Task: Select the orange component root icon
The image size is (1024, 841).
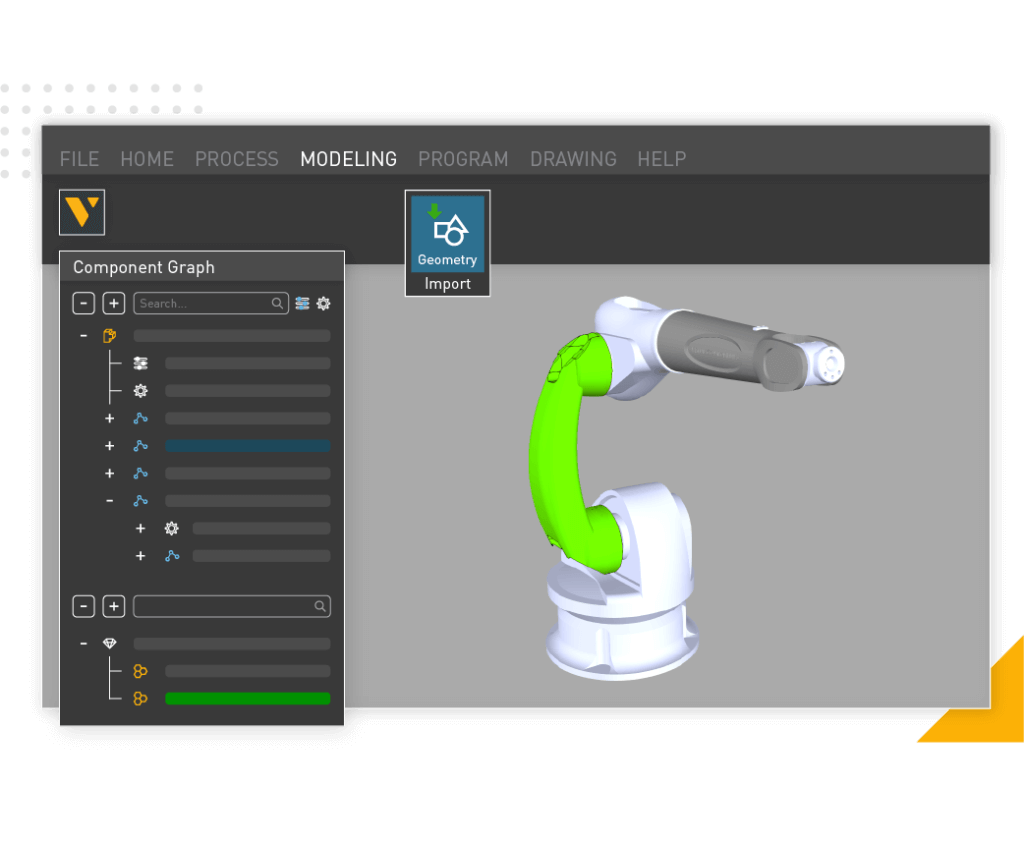Action: pyautogui.click(x=110, y=336)
